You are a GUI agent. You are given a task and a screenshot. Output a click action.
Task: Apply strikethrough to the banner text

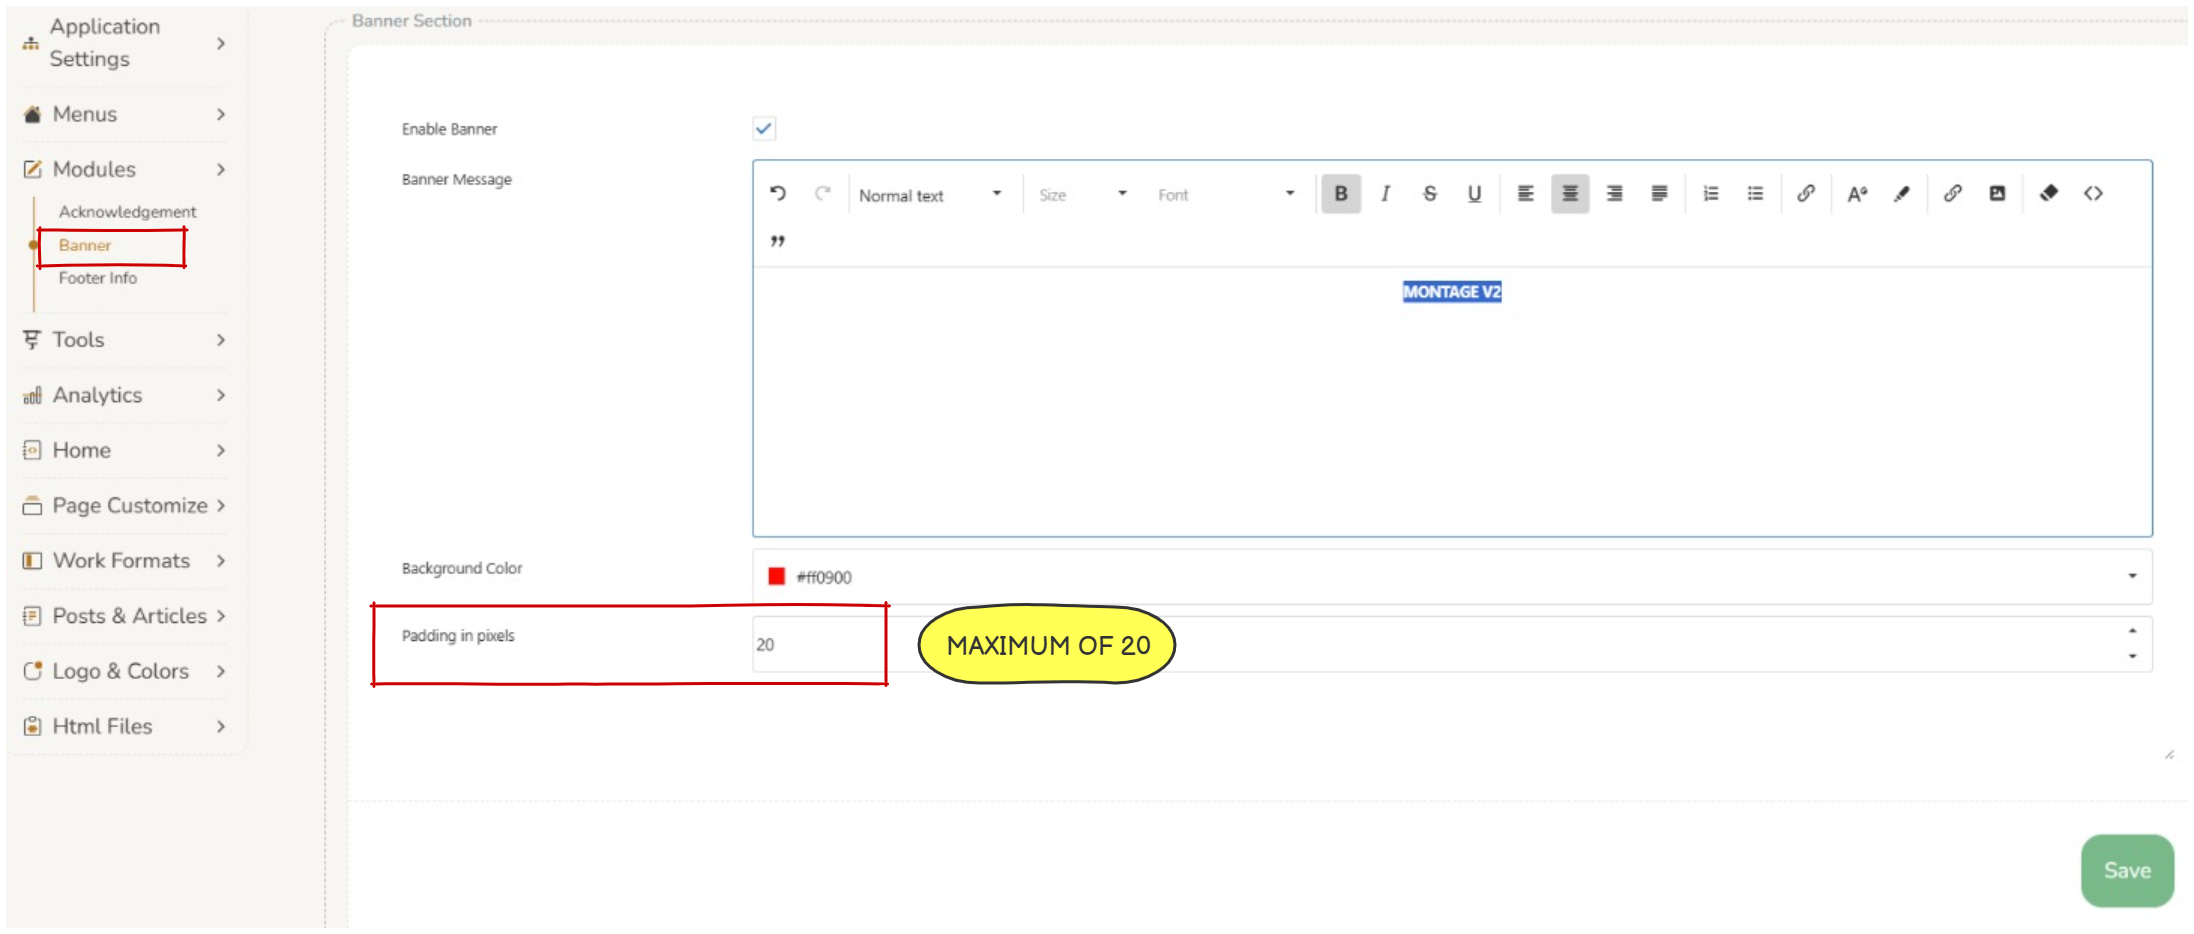[x=1429, y=194]
